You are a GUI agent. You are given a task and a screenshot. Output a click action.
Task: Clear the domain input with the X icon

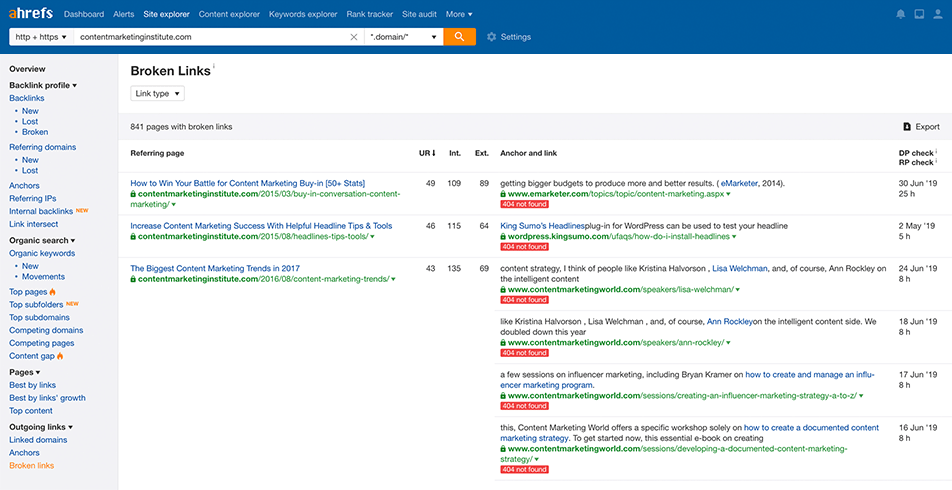(354, 37)
